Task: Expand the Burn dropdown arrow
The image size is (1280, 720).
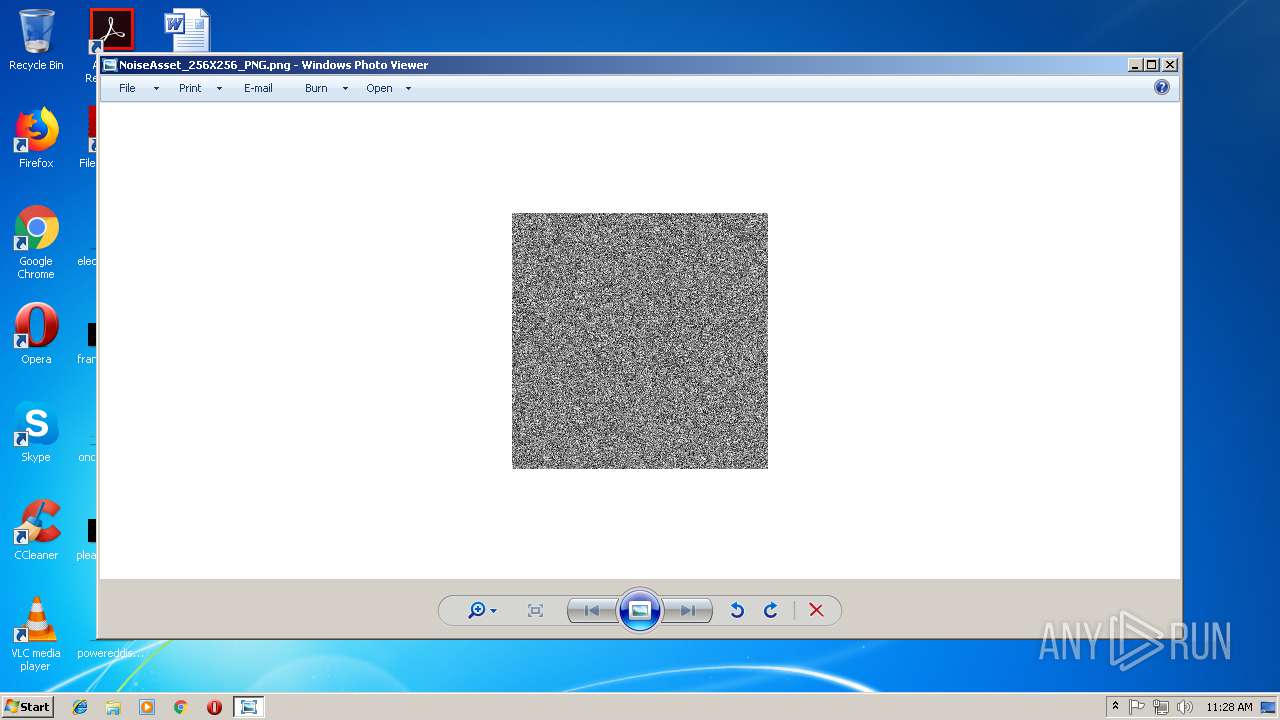Action: (345, 88)
